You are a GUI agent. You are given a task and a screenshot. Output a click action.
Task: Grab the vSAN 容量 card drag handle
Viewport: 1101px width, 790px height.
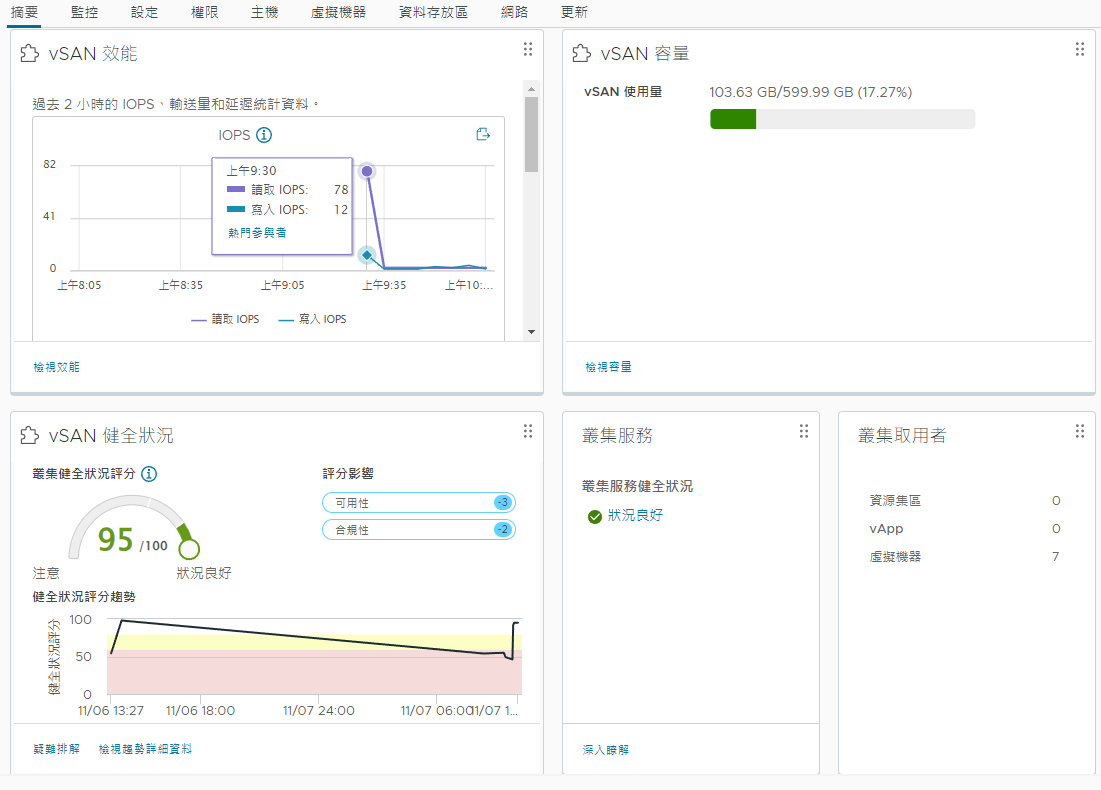tap(1080, 49)
